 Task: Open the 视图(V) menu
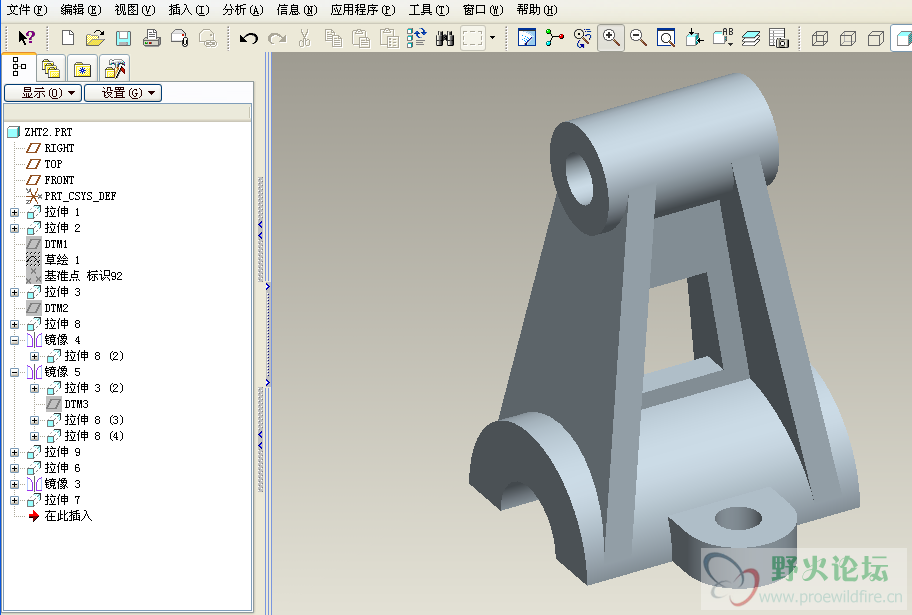pos(135,10)
